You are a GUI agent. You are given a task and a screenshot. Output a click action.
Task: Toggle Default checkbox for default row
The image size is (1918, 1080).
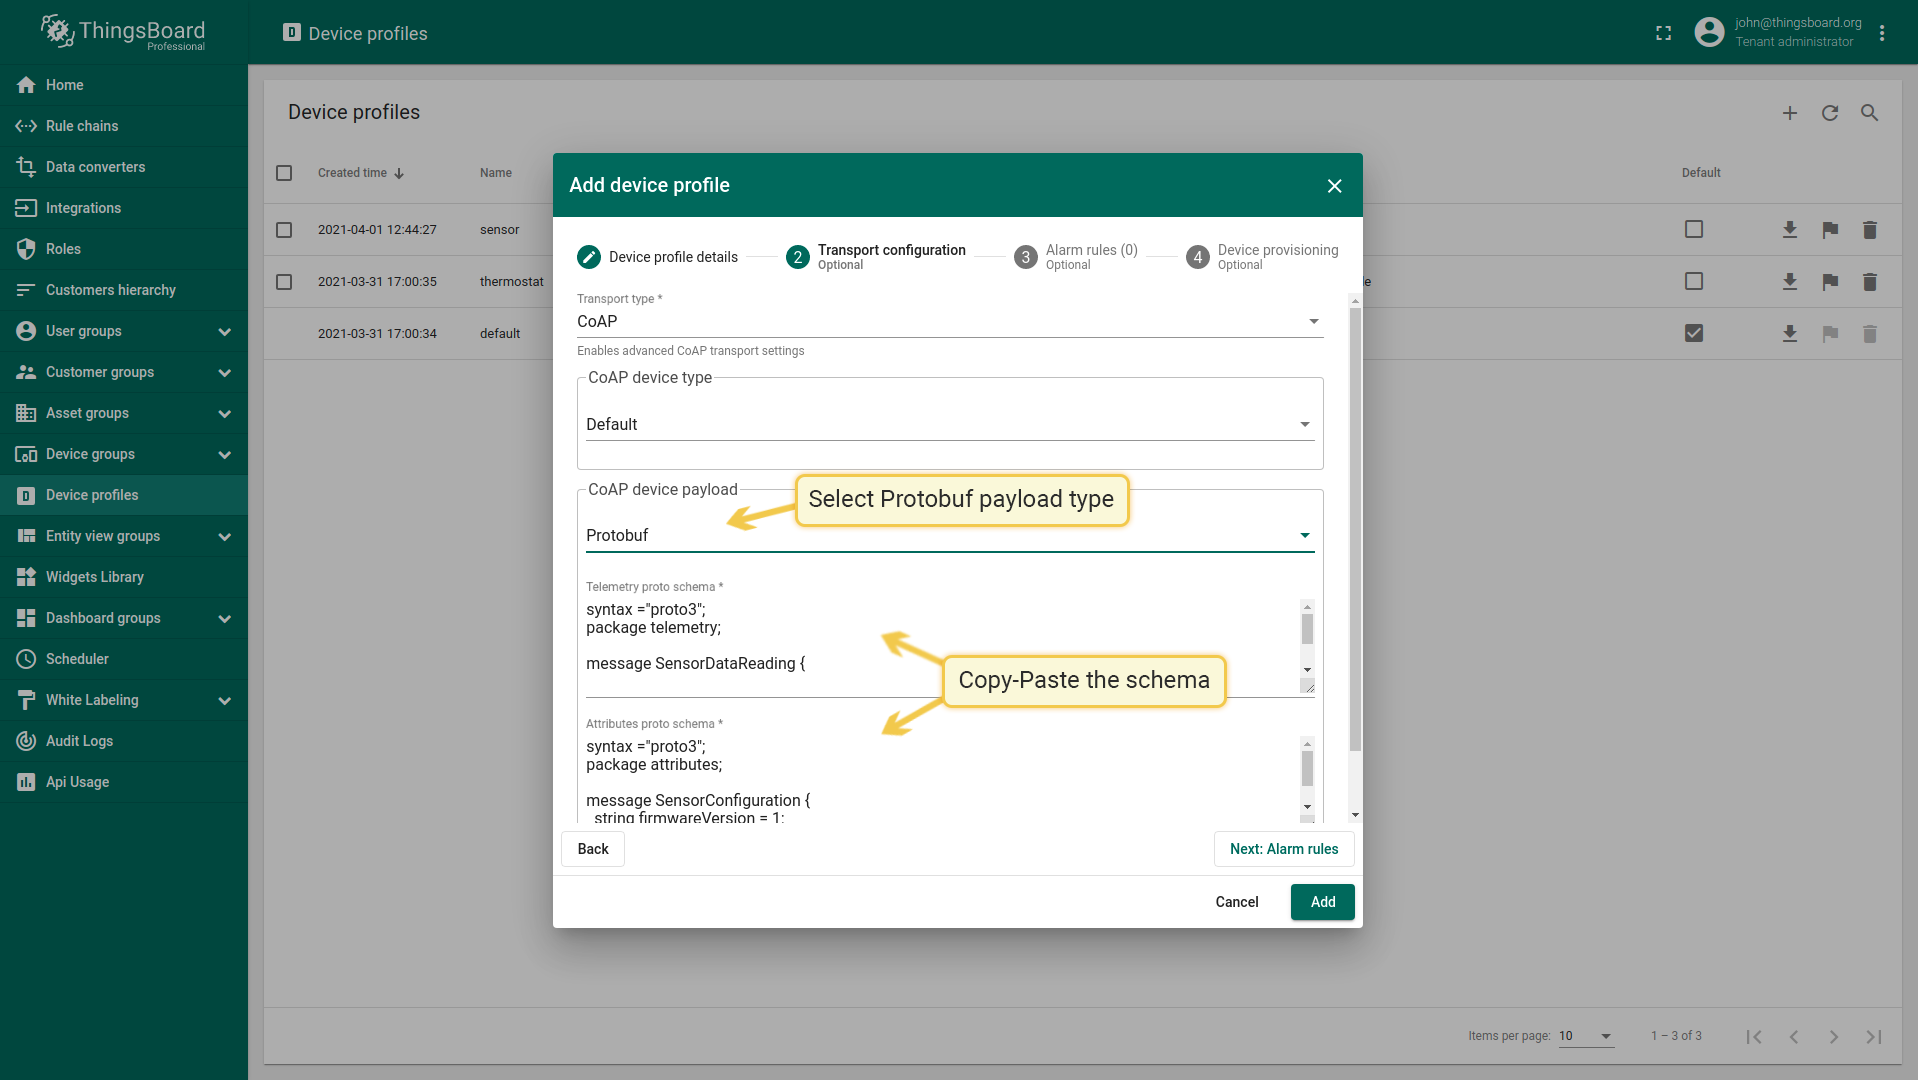tap(1694, 333)
